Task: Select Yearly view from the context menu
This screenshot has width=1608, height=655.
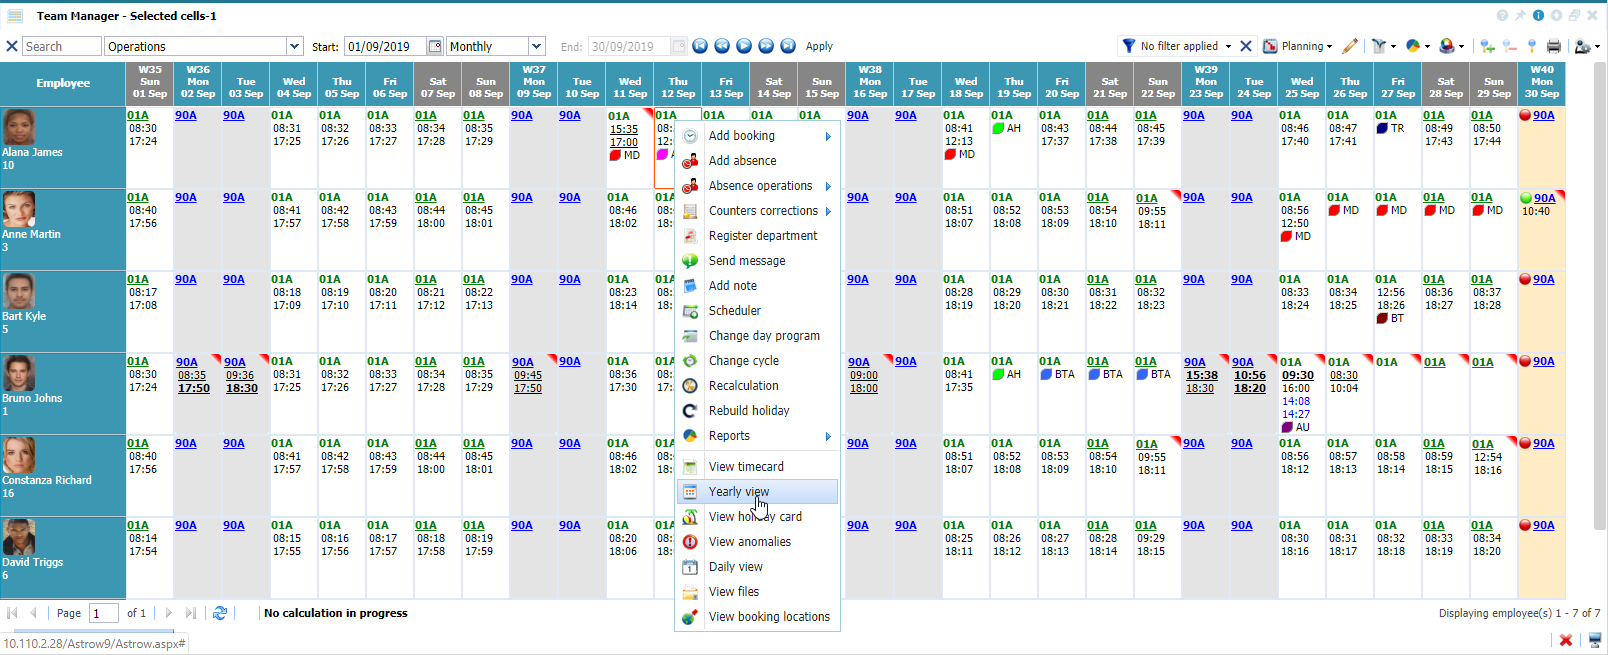Action: pos(739,491)
